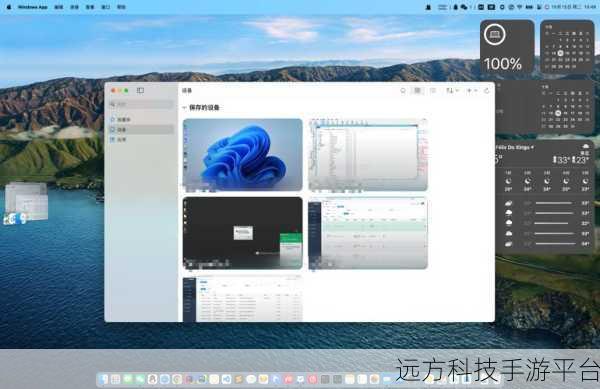600x389 pixels.
Task: Open the sort order dropdown in the toolbar
Action: (452, 91)
